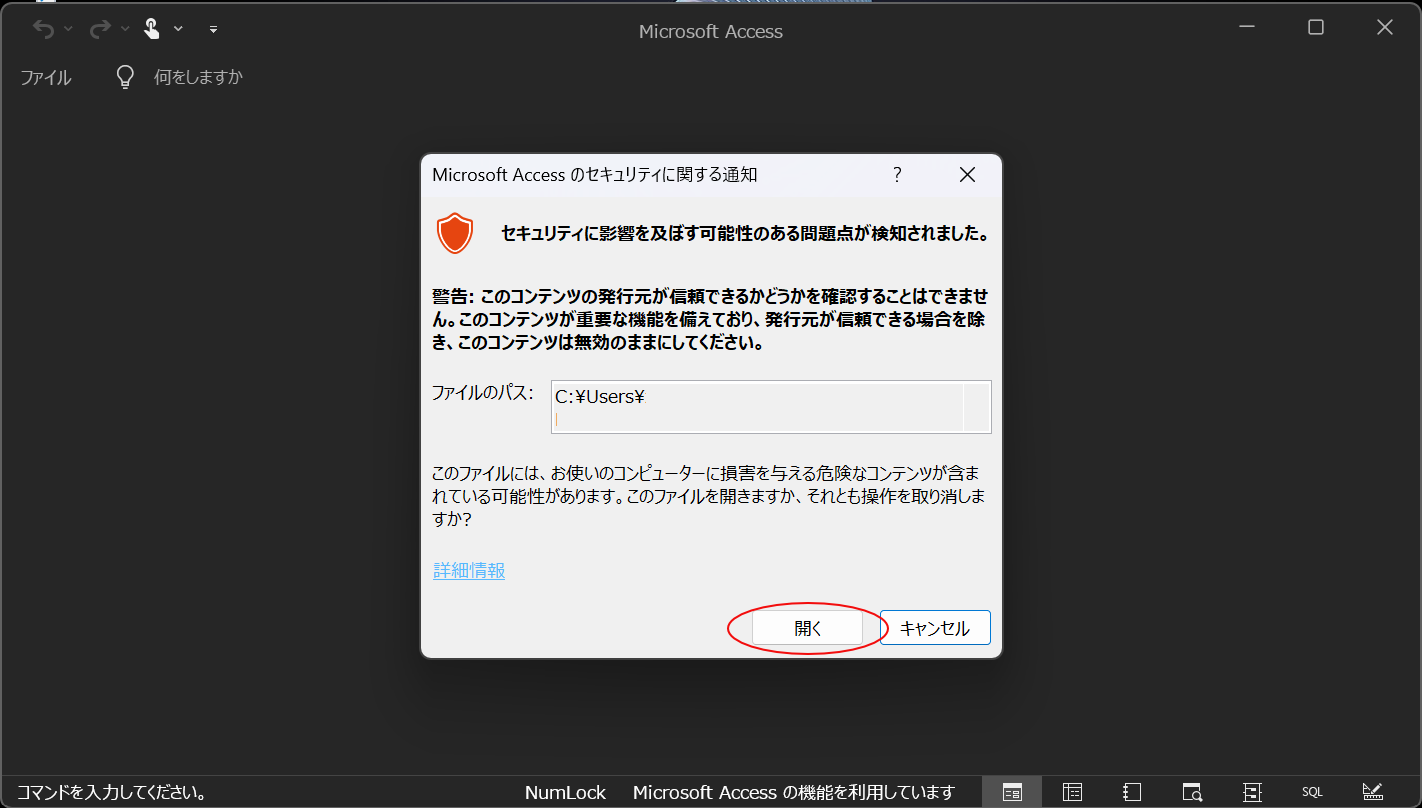Switch to Print Preview in status bar
The width and height of the screenshot is (1422, 808).
1192,792
